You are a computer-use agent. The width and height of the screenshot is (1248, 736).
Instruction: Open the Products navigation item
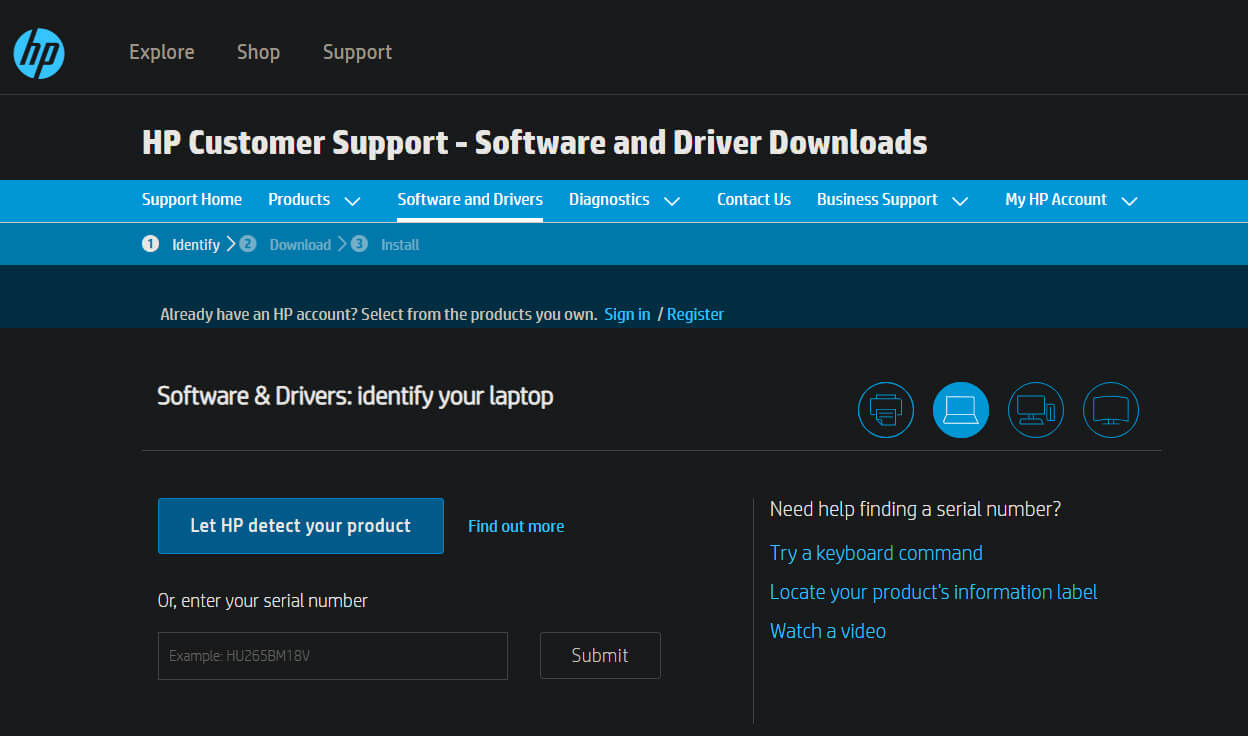pos(299,199)
